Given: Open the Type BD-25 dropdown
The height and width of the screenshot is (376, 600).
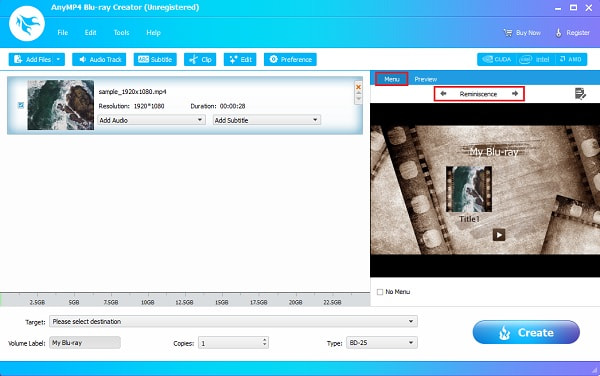Looking at the screenshot, I should [x=382, y=343].
